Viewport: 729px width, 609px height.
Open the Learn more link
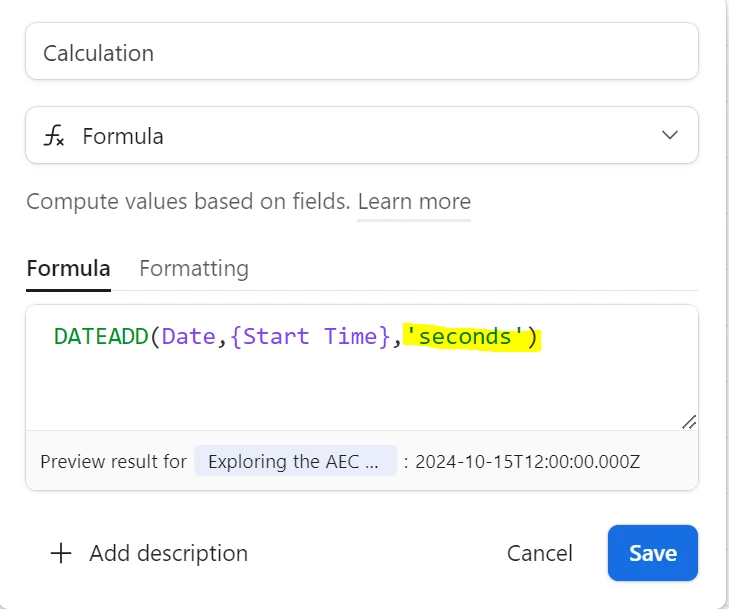[414, 201]
